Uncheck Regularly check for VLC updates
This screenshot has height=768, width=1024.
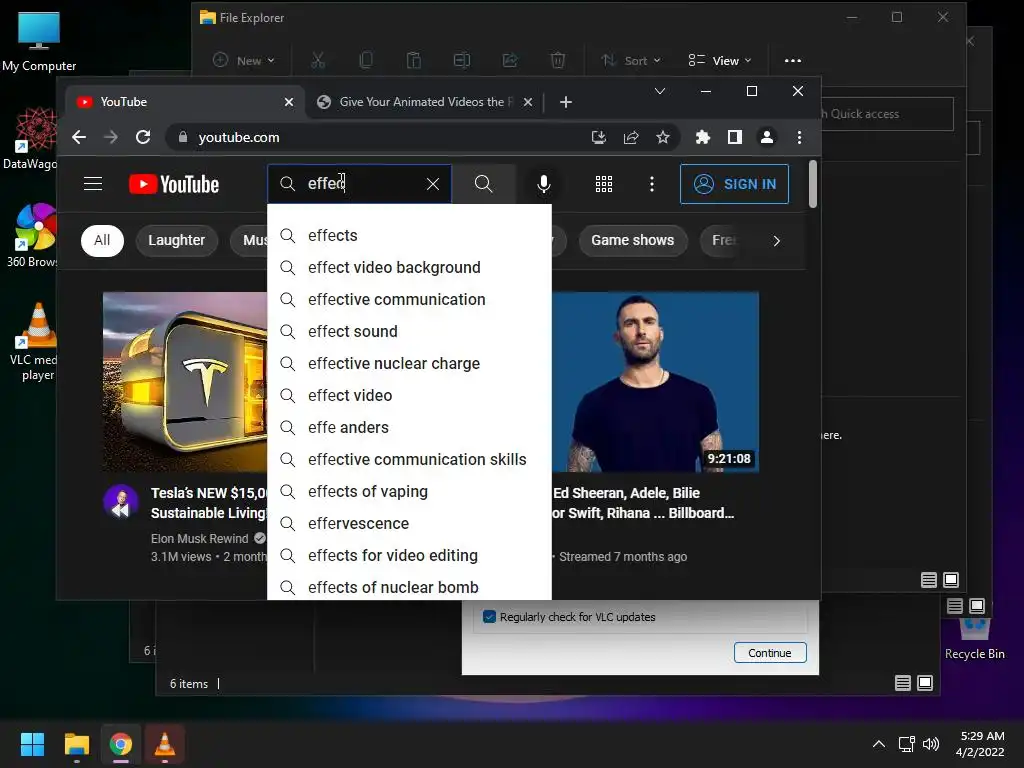click(489, 616)
